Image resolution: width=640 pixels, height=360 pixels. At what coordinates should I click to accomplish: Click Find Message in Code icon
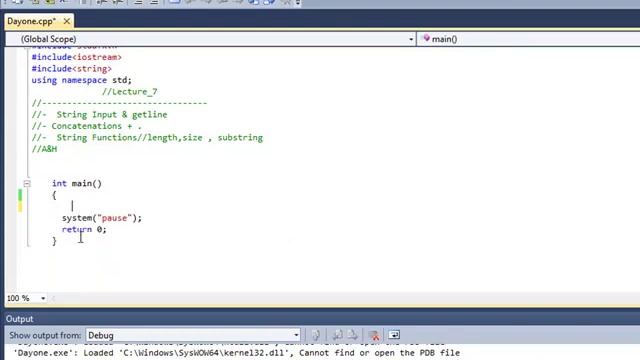coord(316,336)
